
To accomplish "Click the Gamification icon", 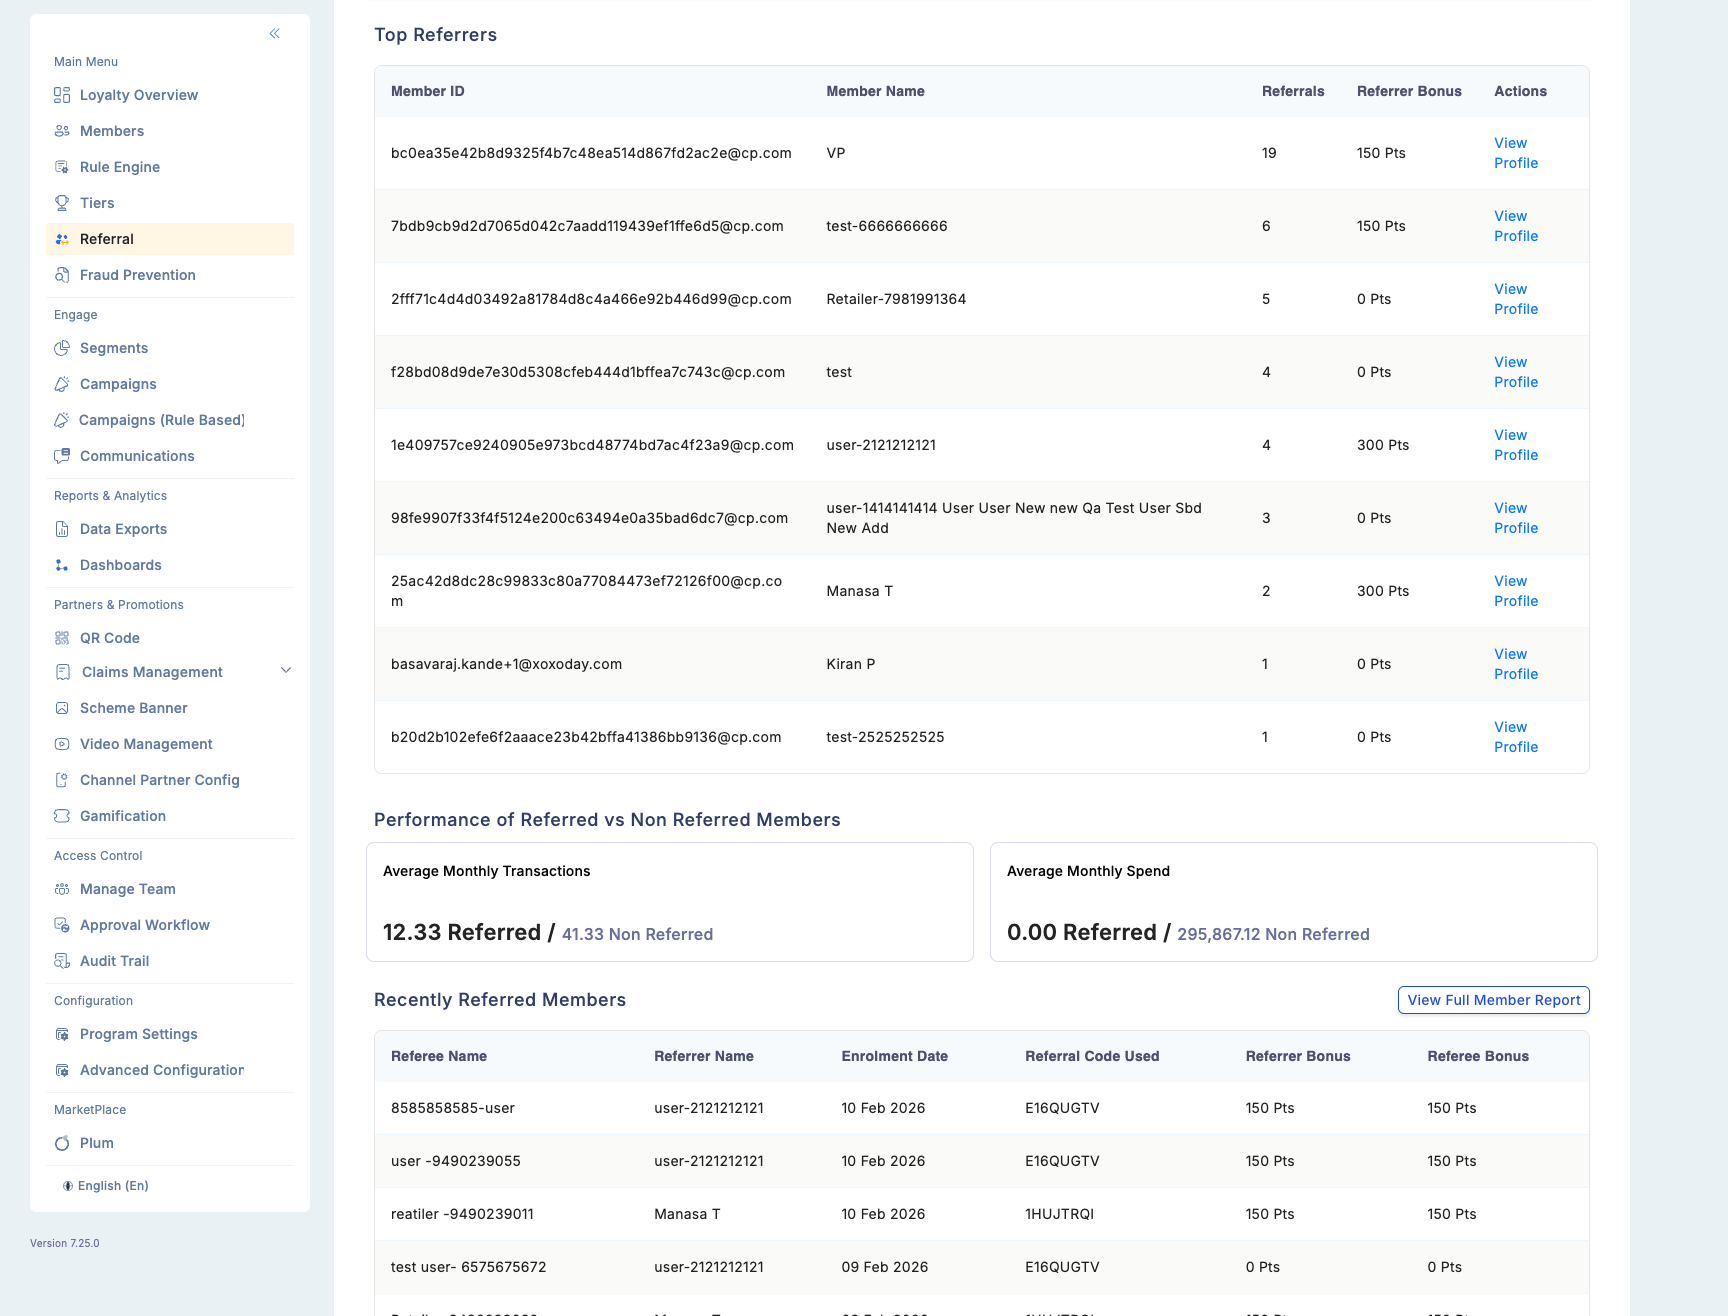I will [x=62, y=816].
